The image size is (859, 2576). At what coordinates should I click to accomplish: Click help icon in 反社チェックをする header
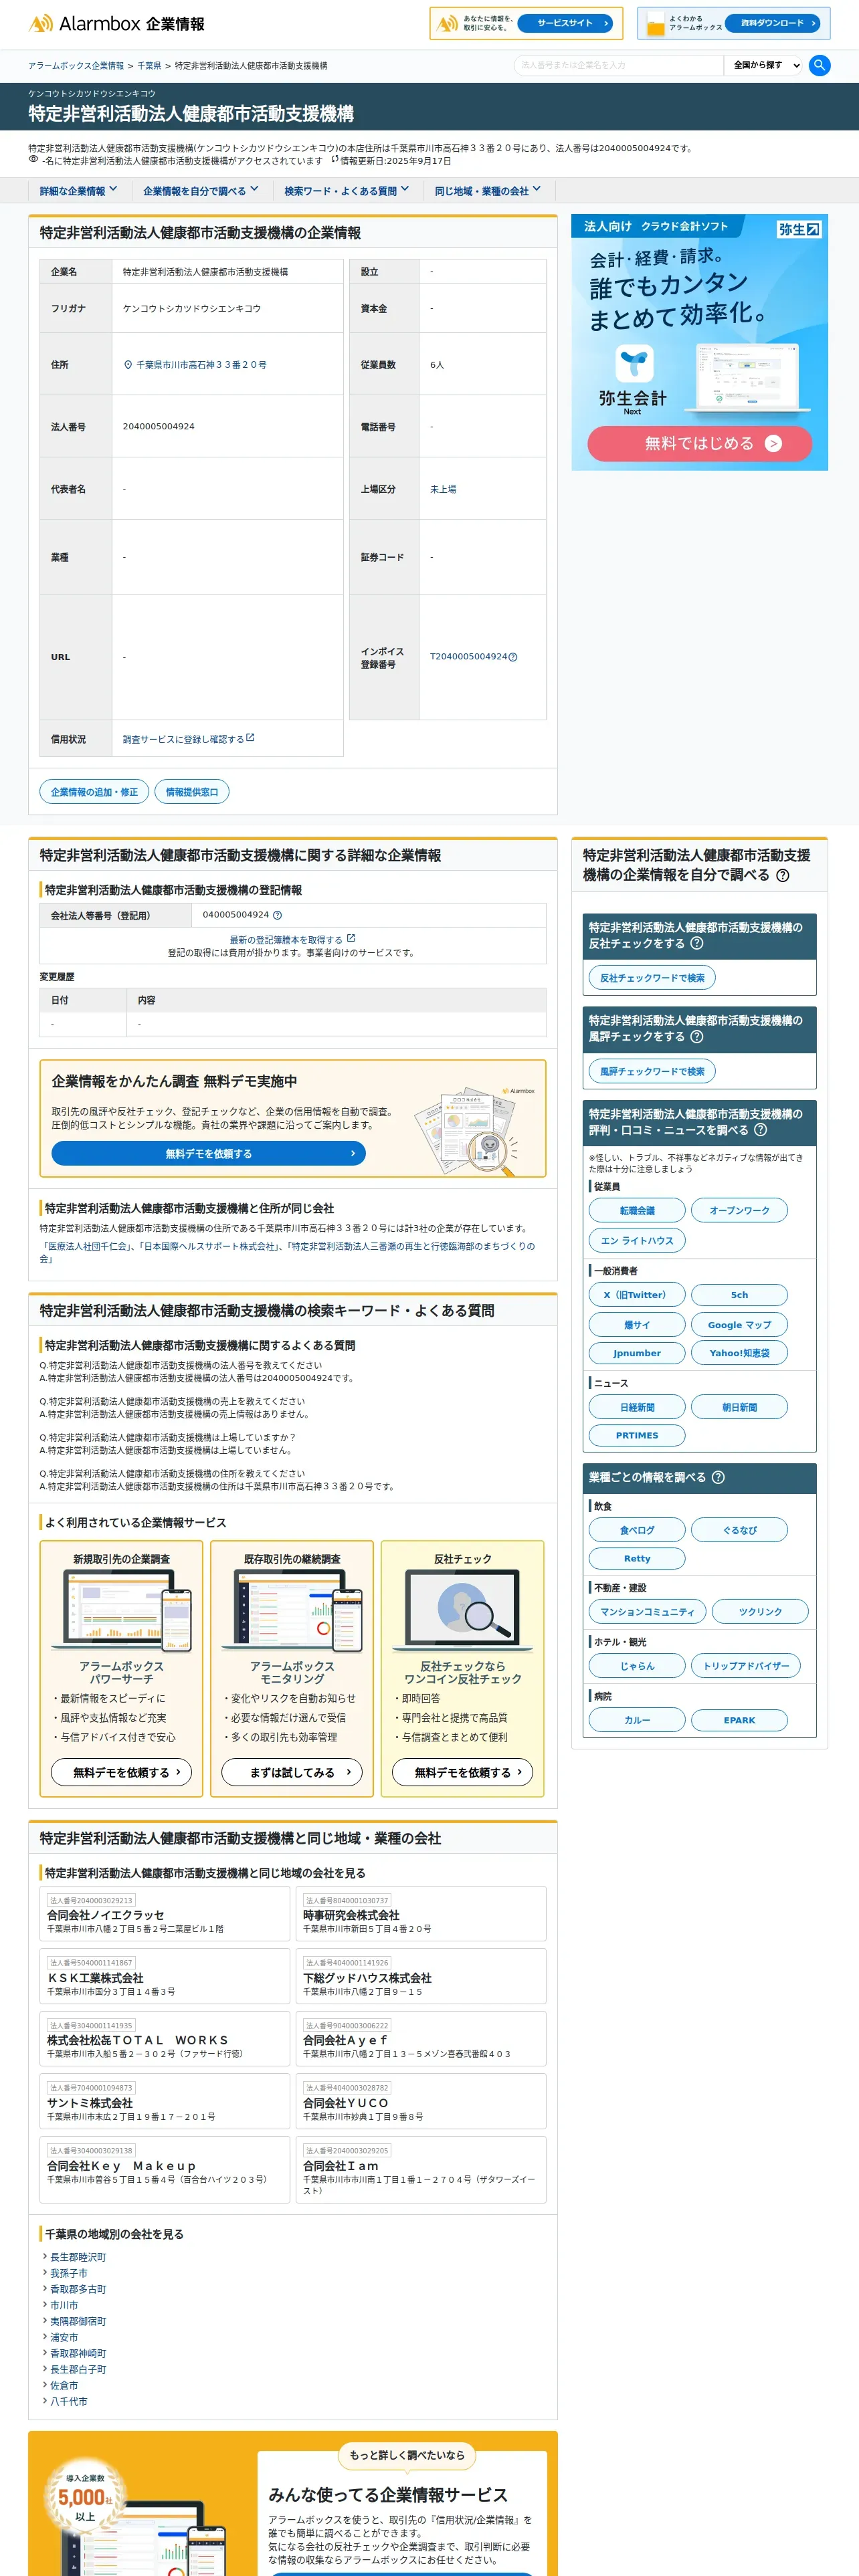tap(697, 943)
